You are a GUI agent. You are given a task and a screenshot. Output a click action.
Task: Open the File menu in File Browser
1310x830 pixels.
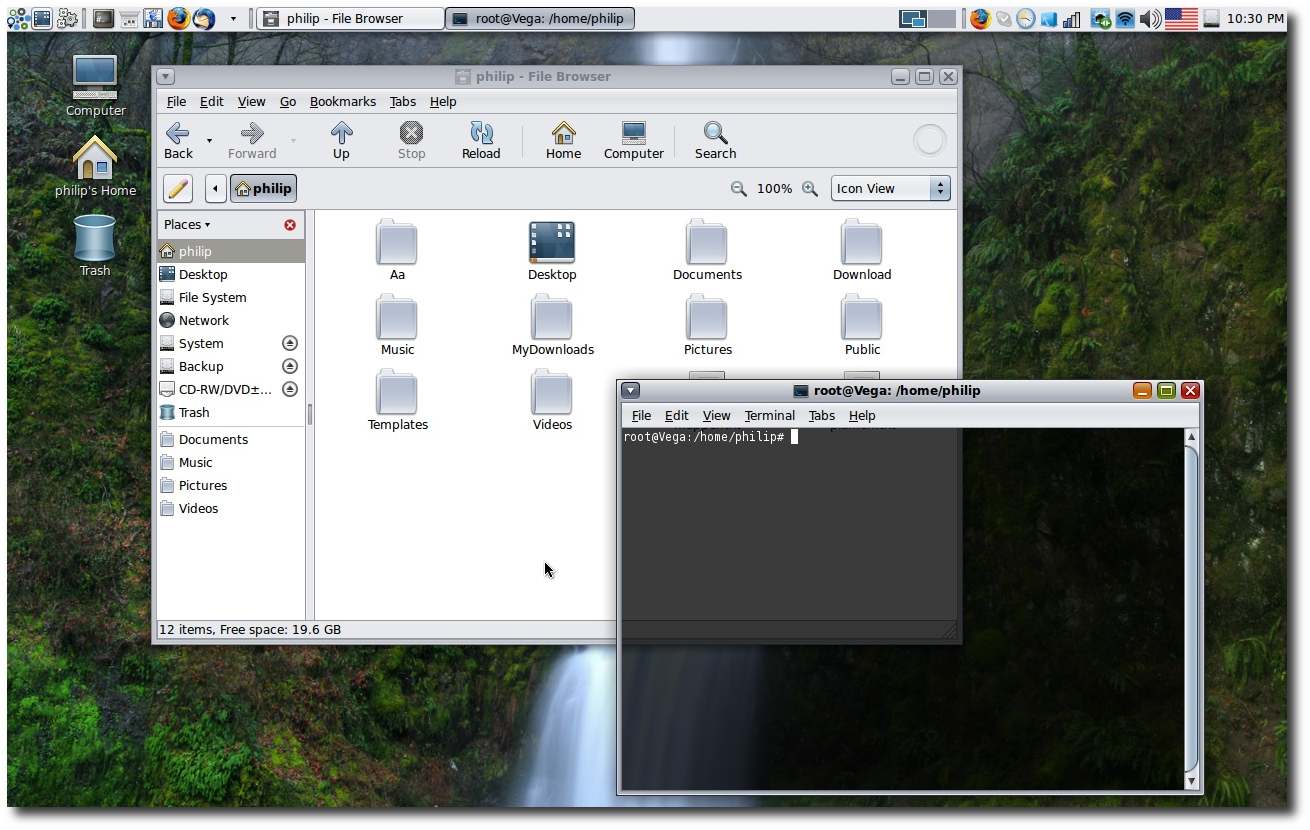click(x=176, y=101)
